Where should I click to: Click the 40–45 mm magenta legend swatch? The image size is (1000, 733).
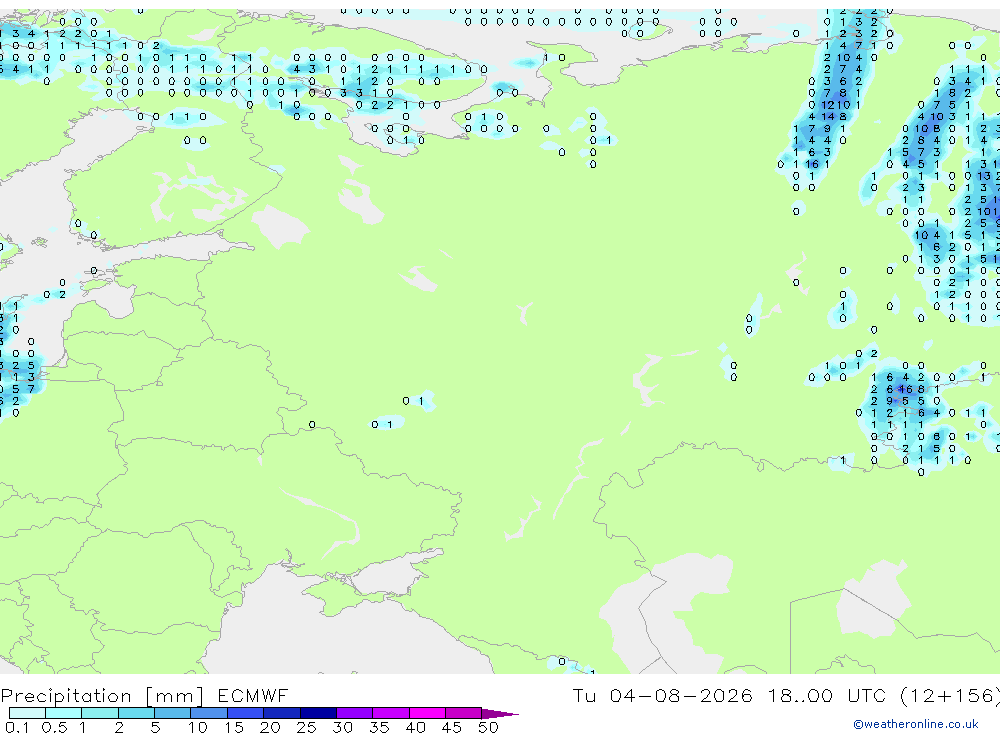[x=427, y=713]
